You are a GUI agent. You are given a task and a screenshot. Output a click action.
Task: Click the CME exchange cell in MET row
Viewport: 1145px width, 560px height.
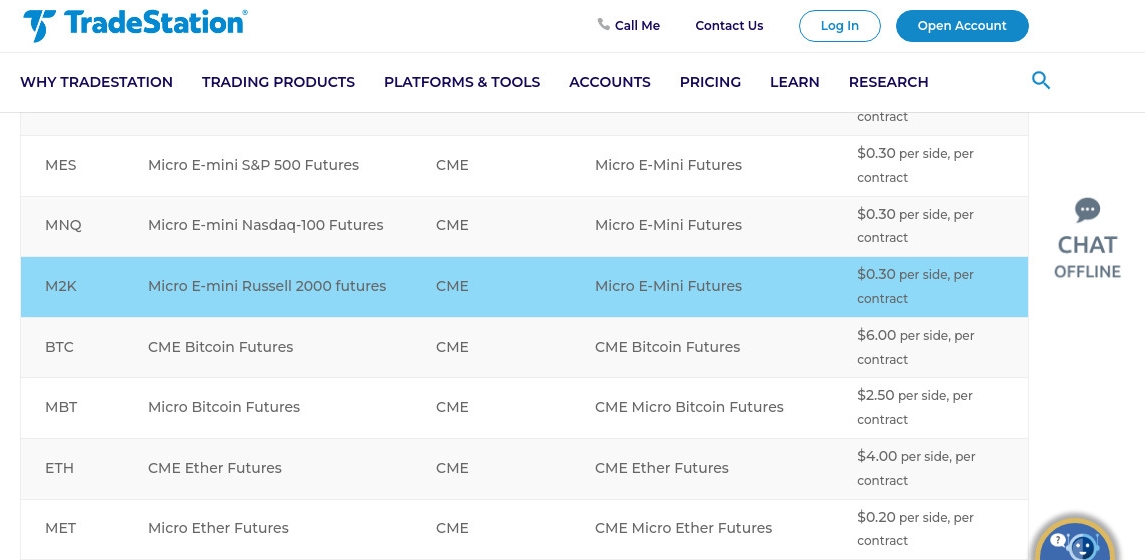(x=452, y=528)
